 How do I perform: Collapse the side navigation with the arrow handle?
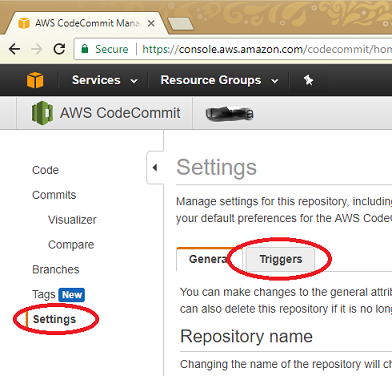(155, 168)
